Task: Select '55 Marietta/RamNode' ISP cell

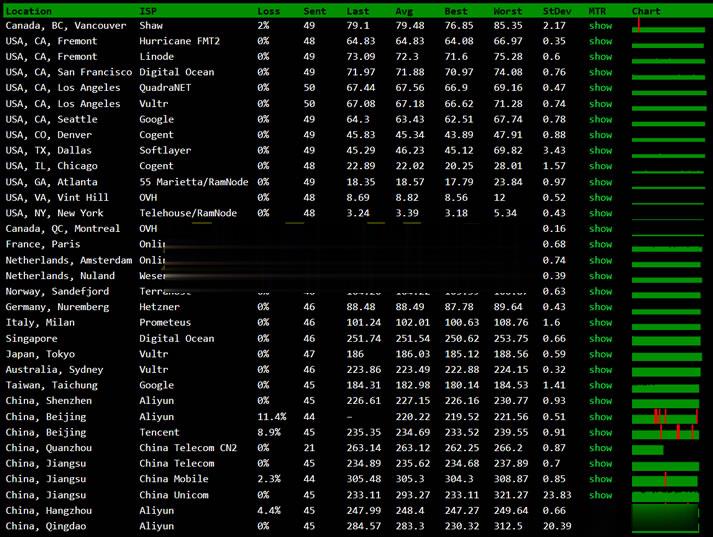Action: click(194, 182)
